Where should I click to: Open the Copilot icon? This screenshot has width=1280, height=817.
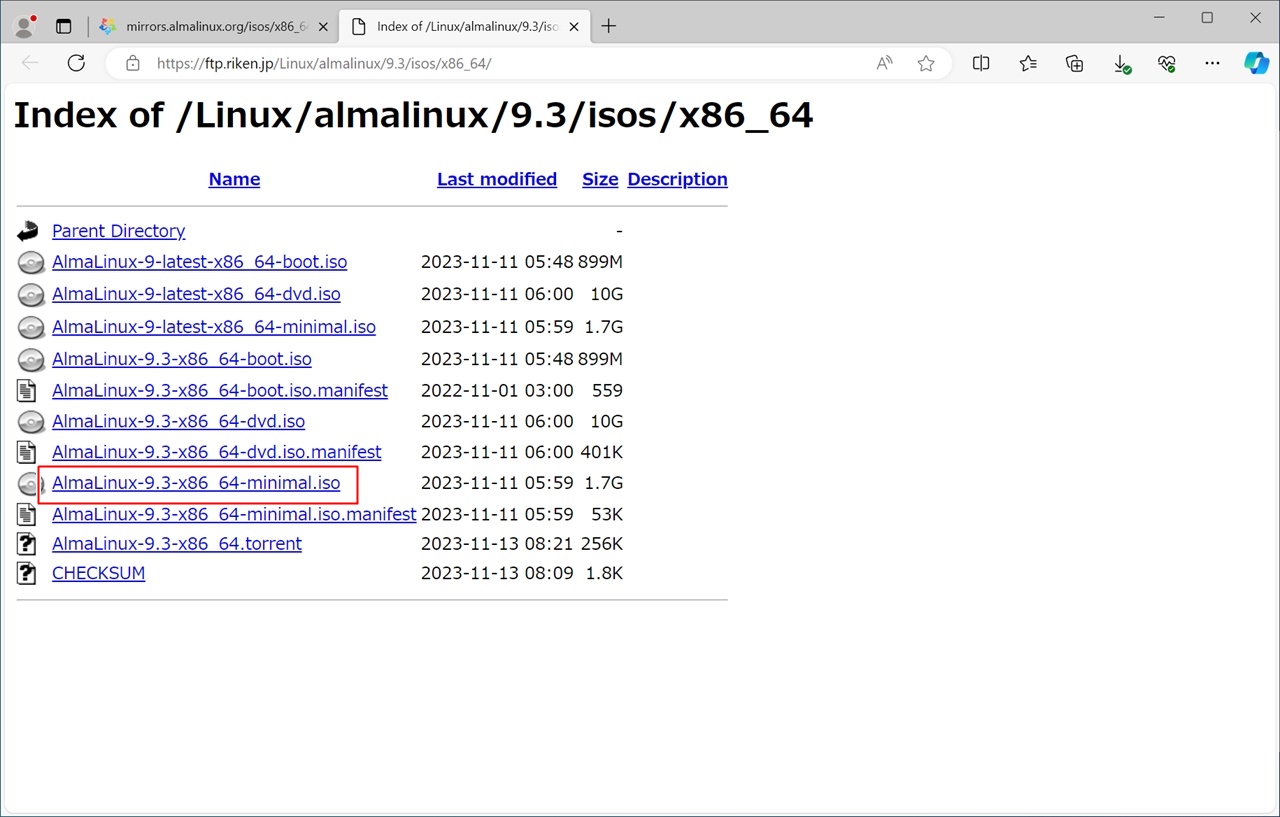pos(1256,63)
